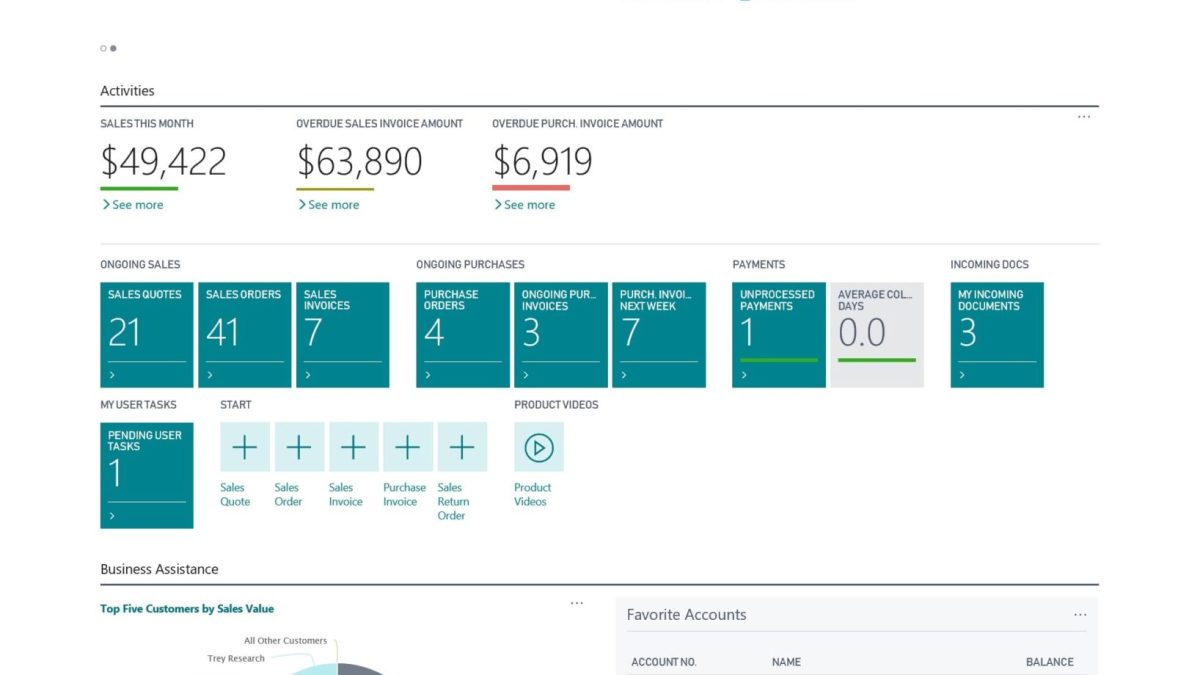This screenshot has height=675, width=1200.
Task: Open Top Five Customers by Sales Value report
Action: (x=187, y=608)
